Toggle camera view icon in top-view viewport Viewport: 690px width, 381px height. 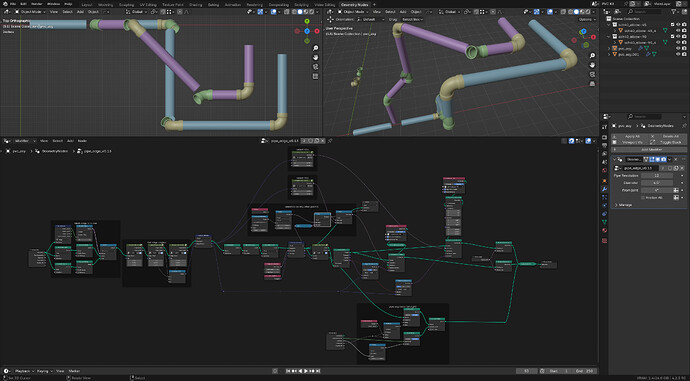[x=316, y=67]
